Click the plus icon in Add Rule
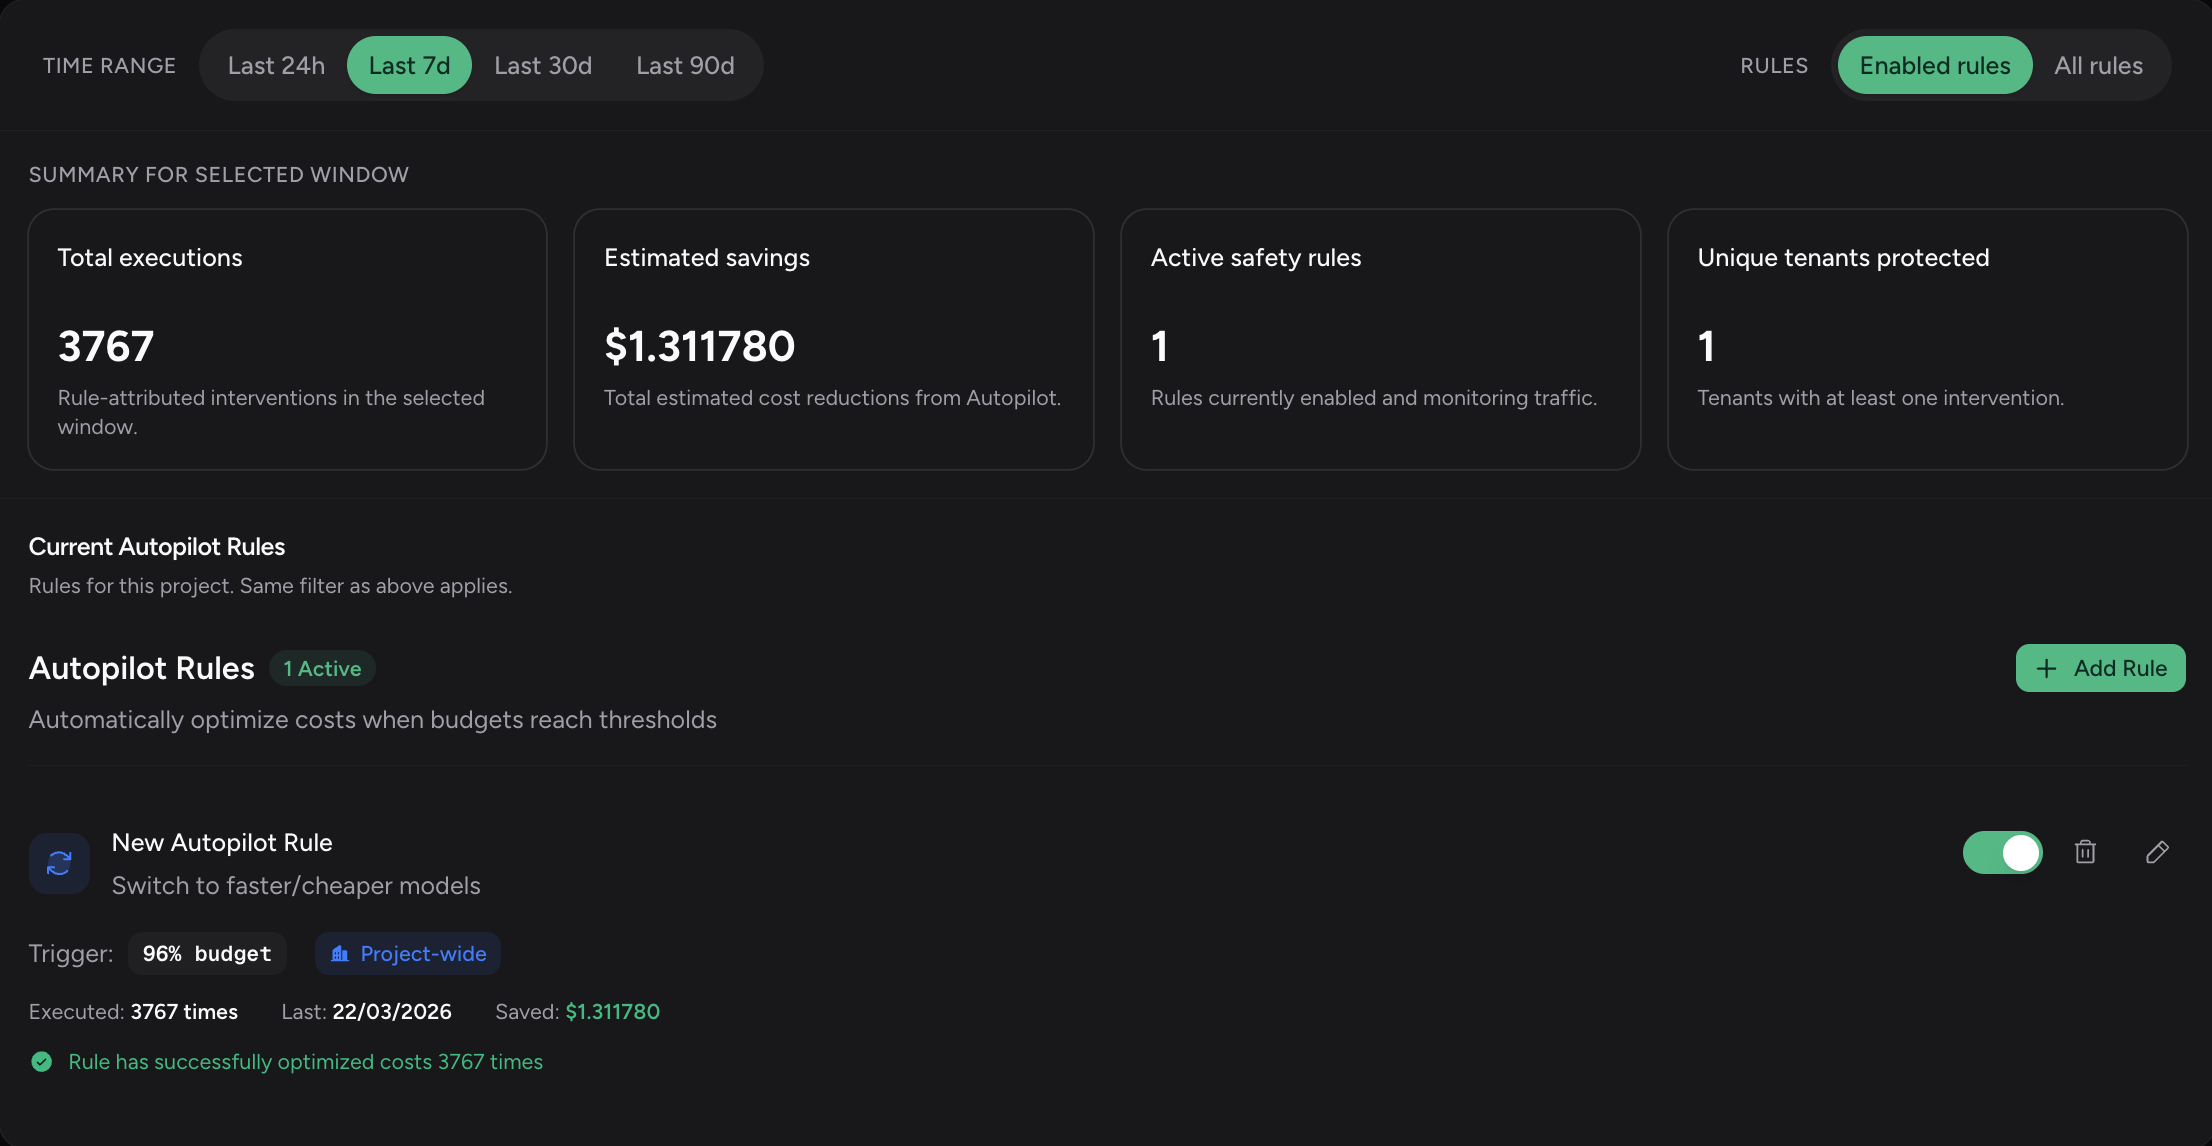2212x1146 pixels. point(2046,669)
